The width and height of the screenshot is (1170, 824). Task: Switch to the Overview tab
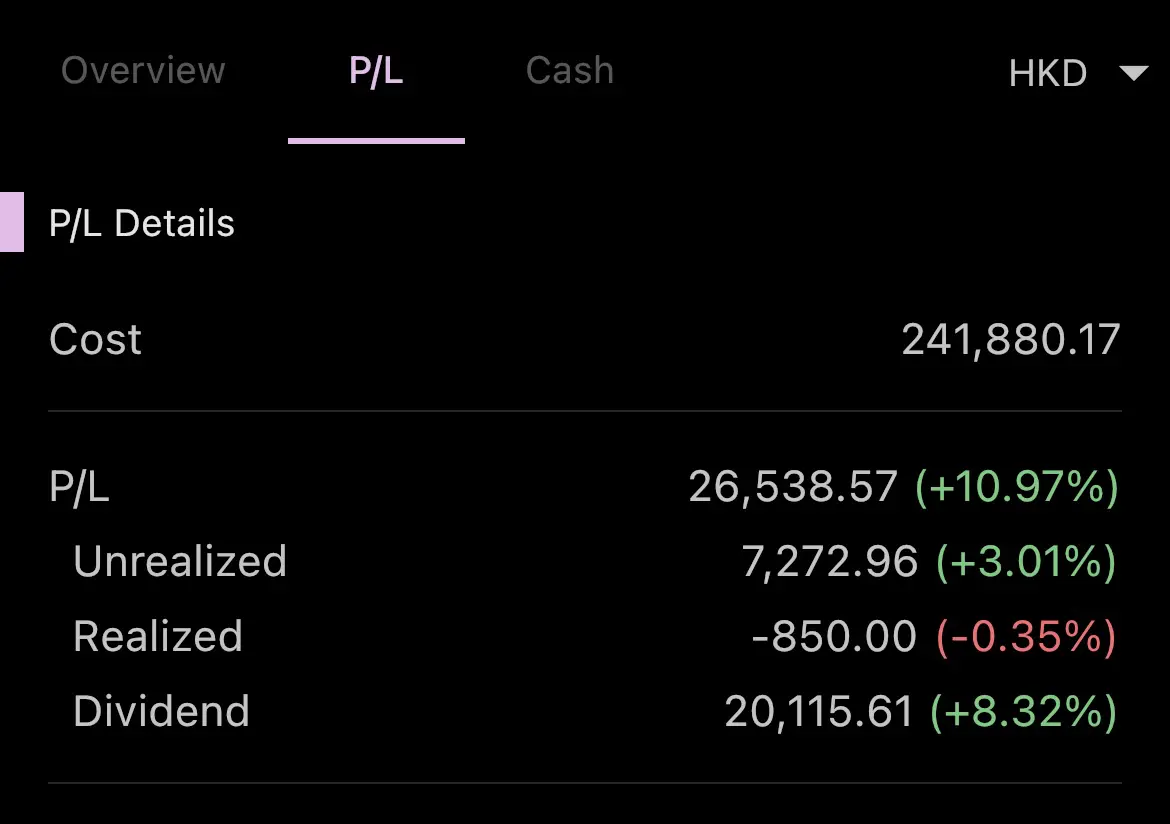(143, 71)
